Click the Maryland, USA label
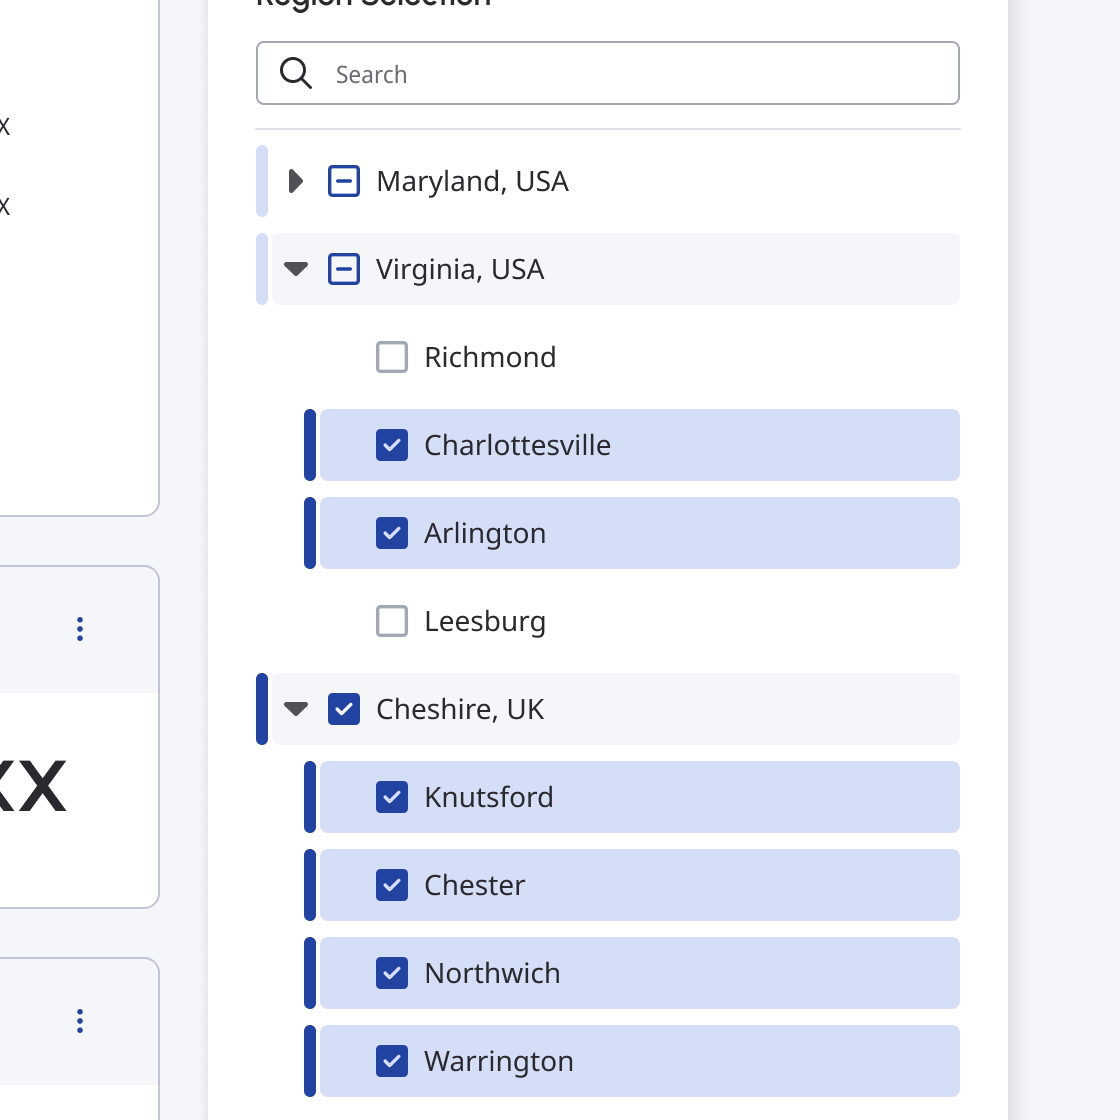The image size is (1120, 1120). [x=472, y=181]
